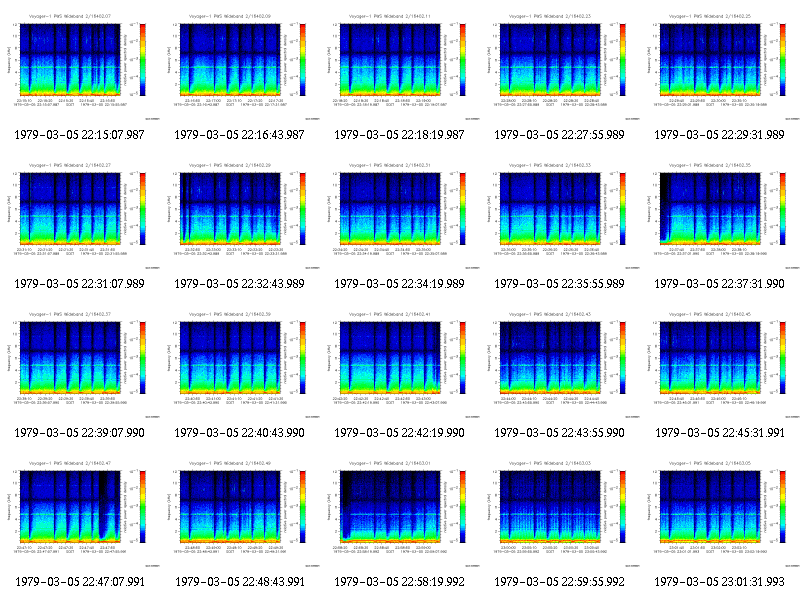Click the caption 1979-03-05 22:39:07.990

point(80,433)
